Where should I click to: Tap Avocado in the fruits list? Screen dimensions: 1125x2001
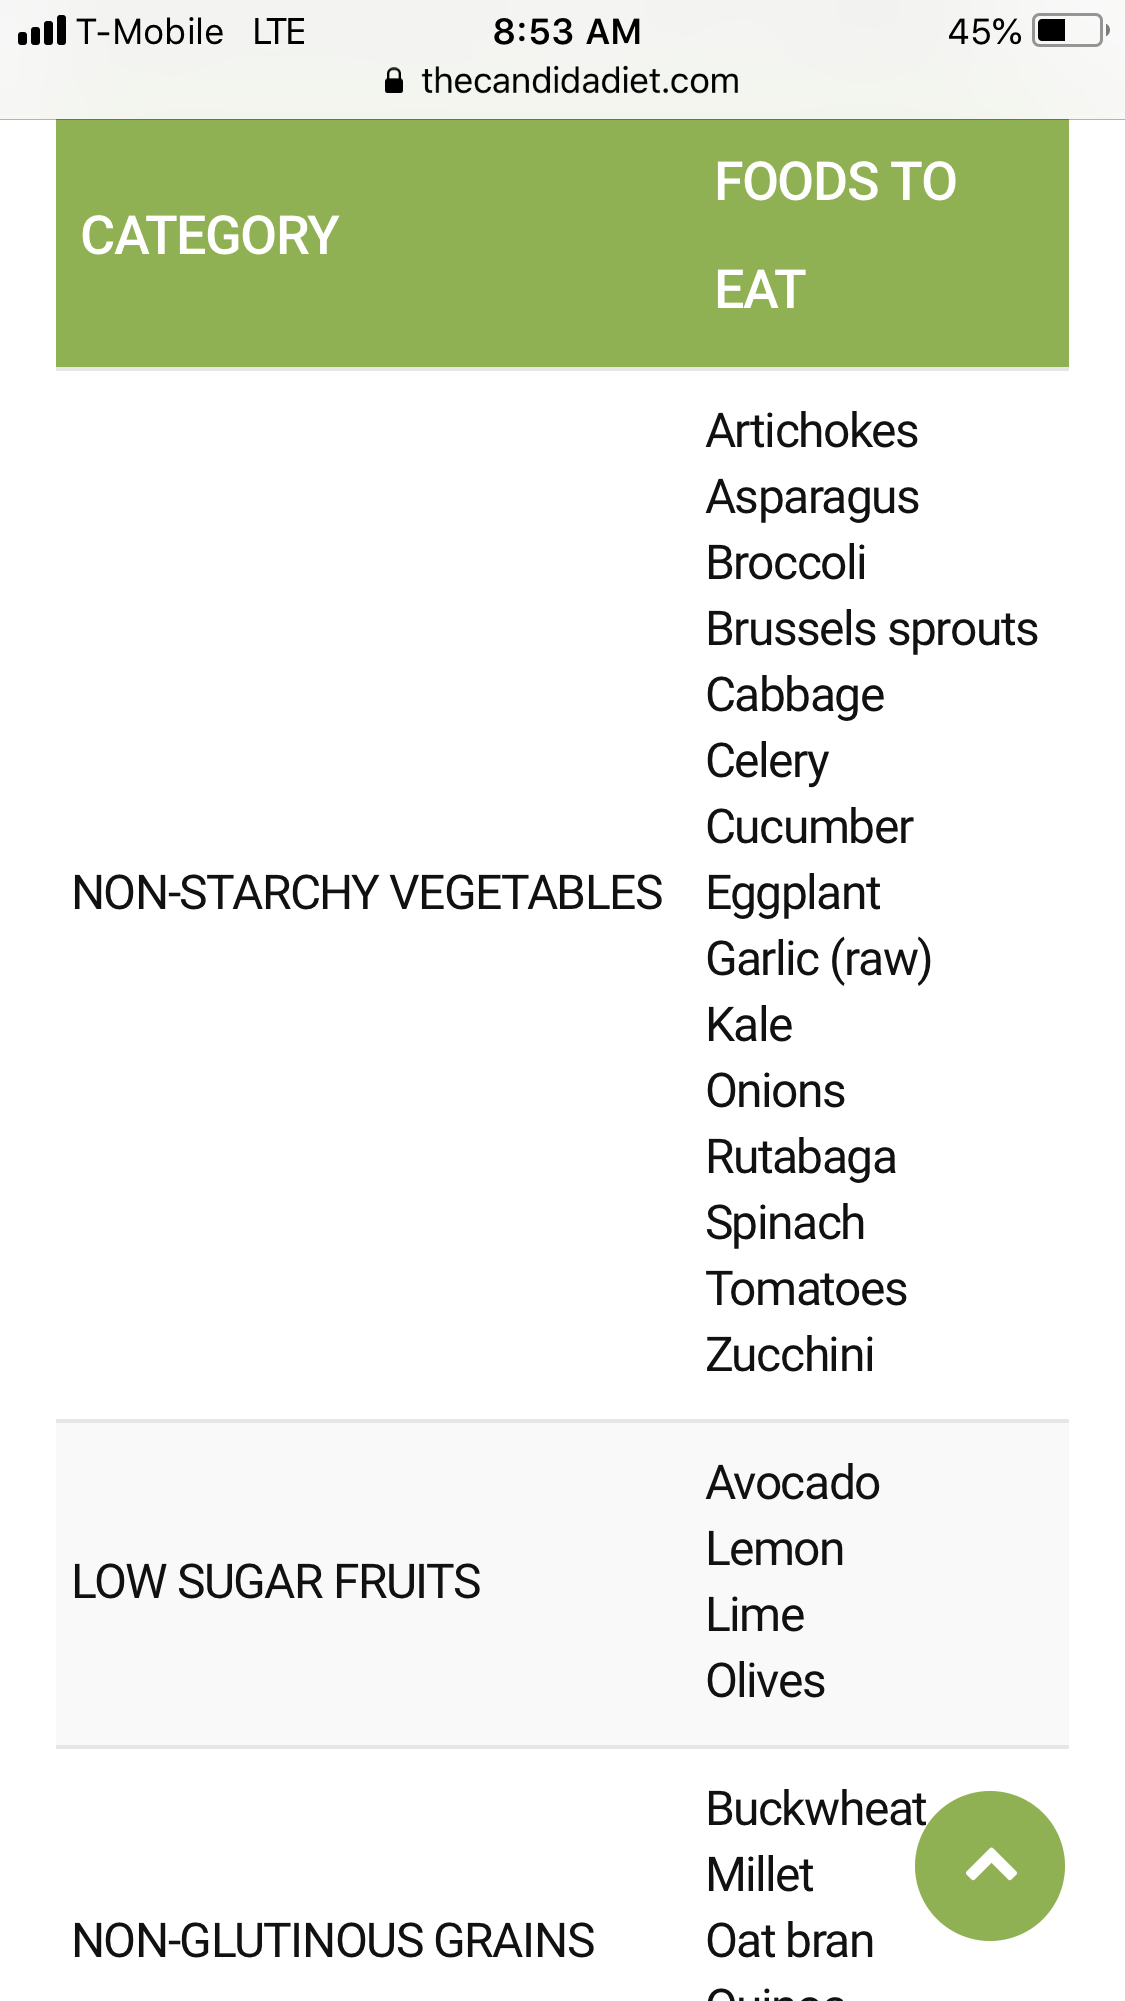(793, 1483)
